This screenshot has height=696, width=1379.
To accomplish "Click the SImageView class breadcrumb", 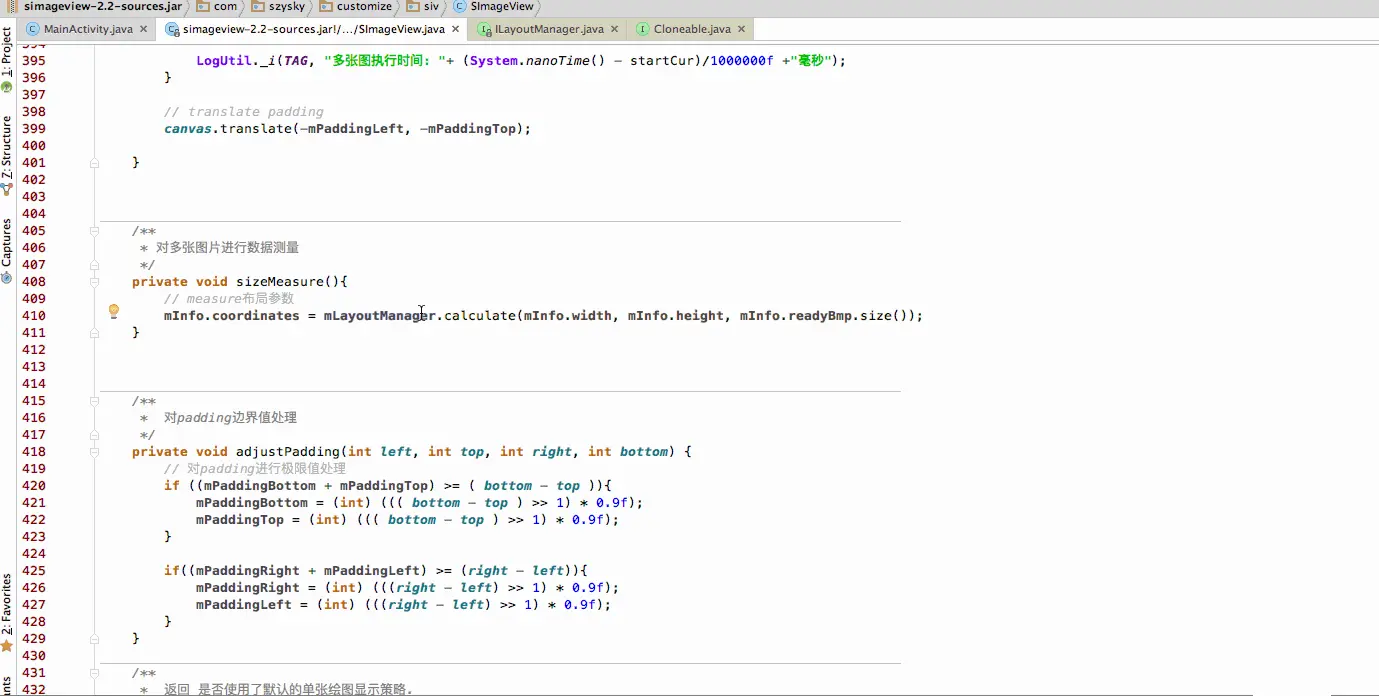I will [494, 6].
